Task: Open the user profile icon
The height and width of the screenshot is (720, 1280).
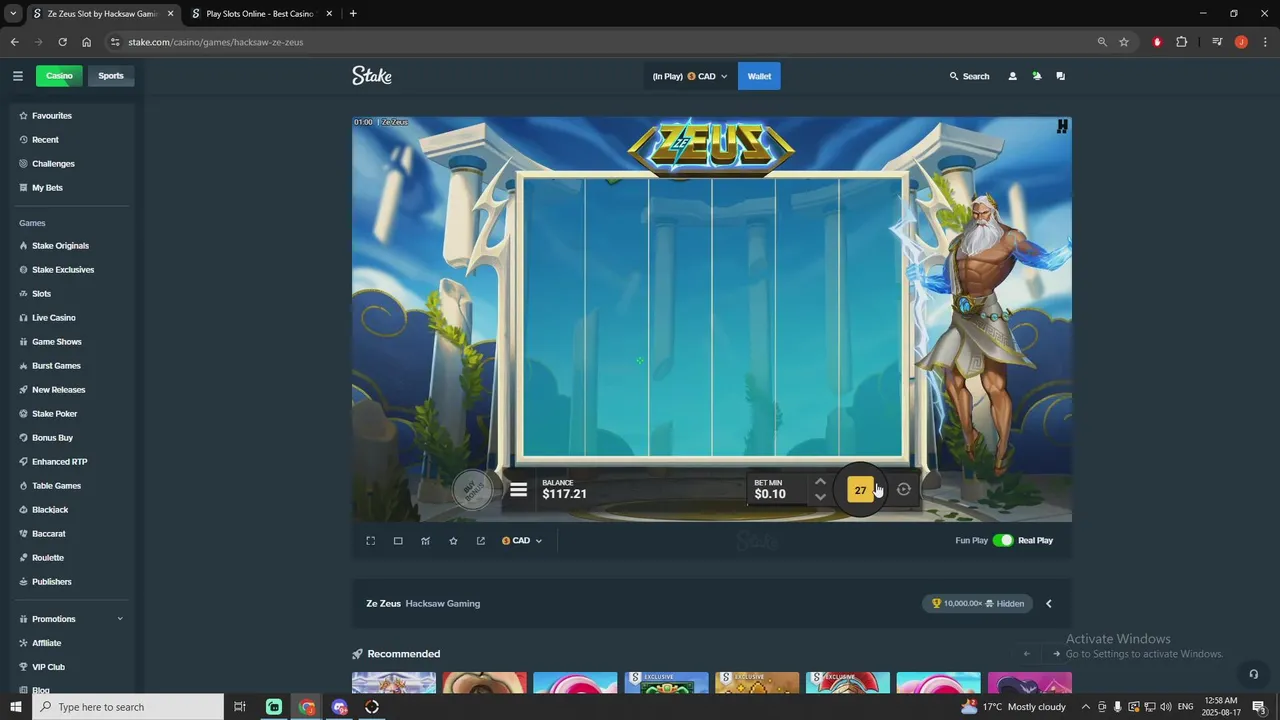Action: point(1012,76)
